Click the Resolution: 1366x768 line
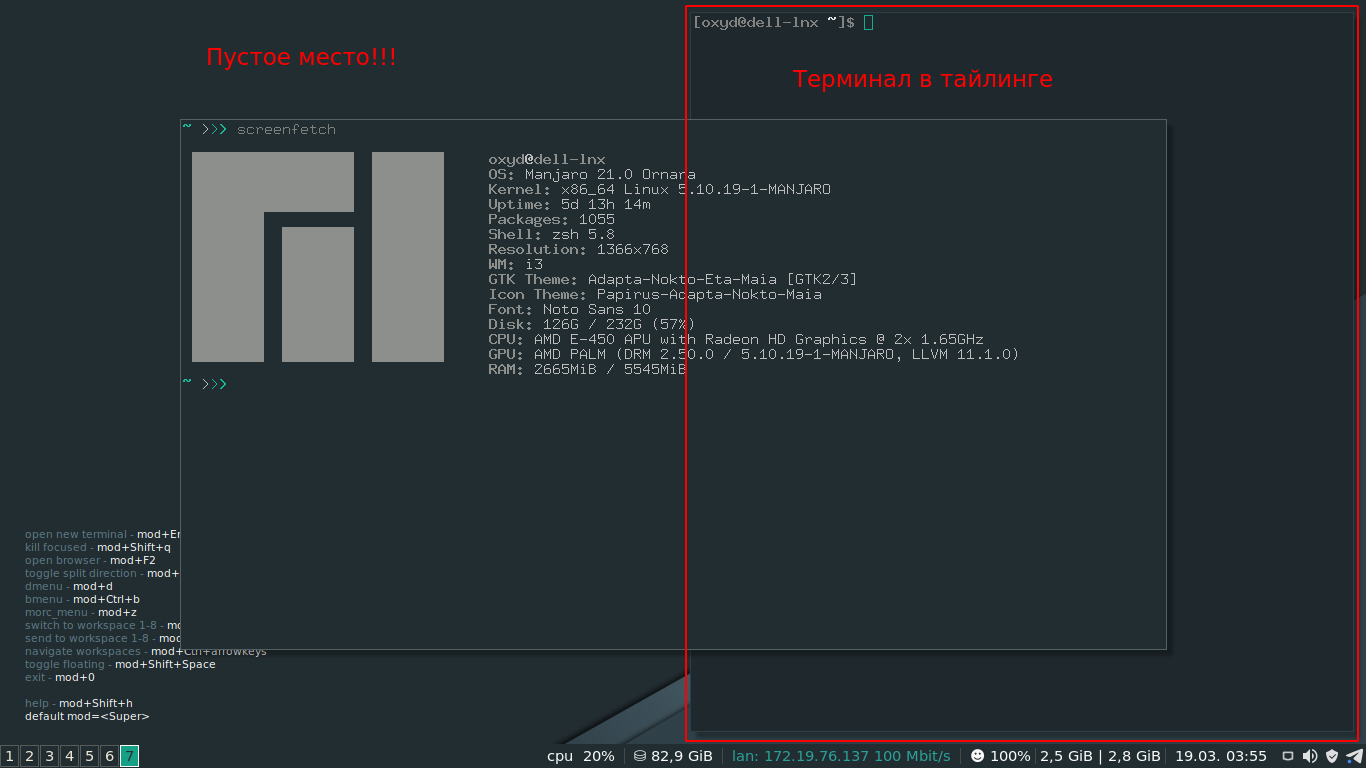Image resolution: width=1366 pixels, height=768 pixels. (x=578, y=250)
